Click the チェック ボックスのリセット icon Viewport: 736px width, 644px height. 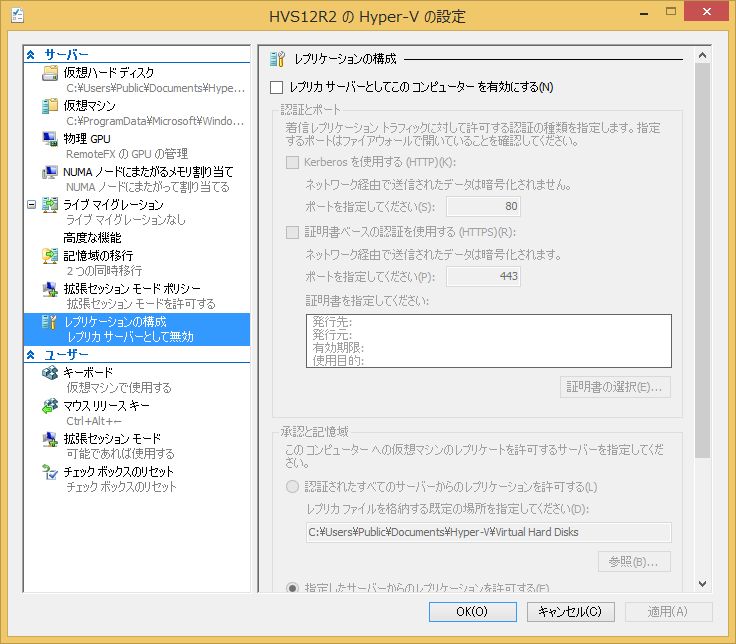pyautogui.click(x=50, y=472)
